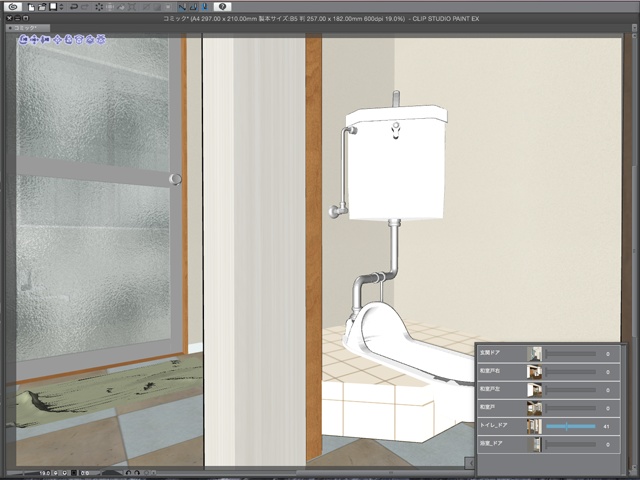Zoom out with the status bar button

(x=56, y=473)
